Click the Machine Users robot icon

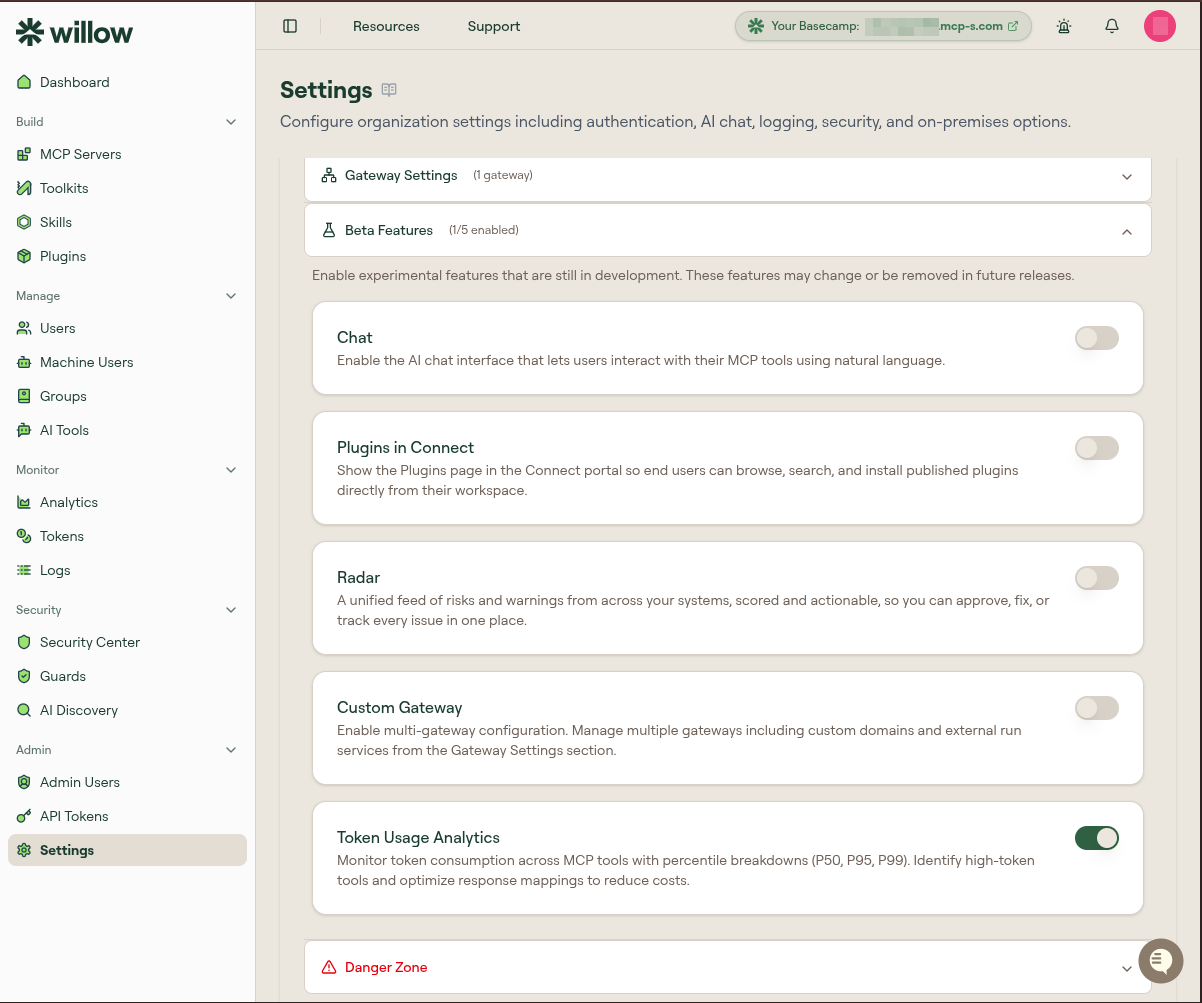[x=24, y=362]
